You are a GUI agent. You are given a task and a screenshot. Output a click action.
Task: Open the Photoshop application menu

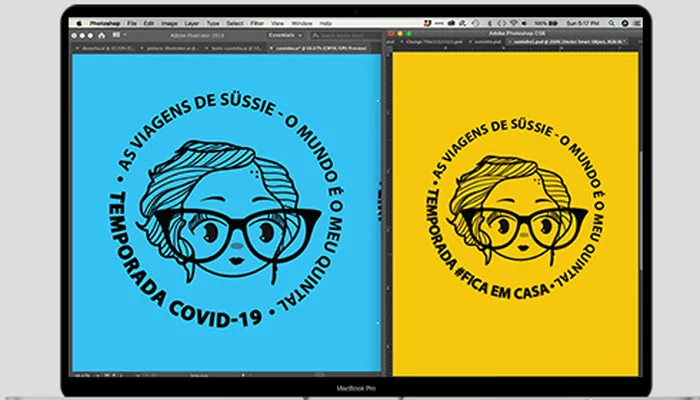click(x=105, y=23)
